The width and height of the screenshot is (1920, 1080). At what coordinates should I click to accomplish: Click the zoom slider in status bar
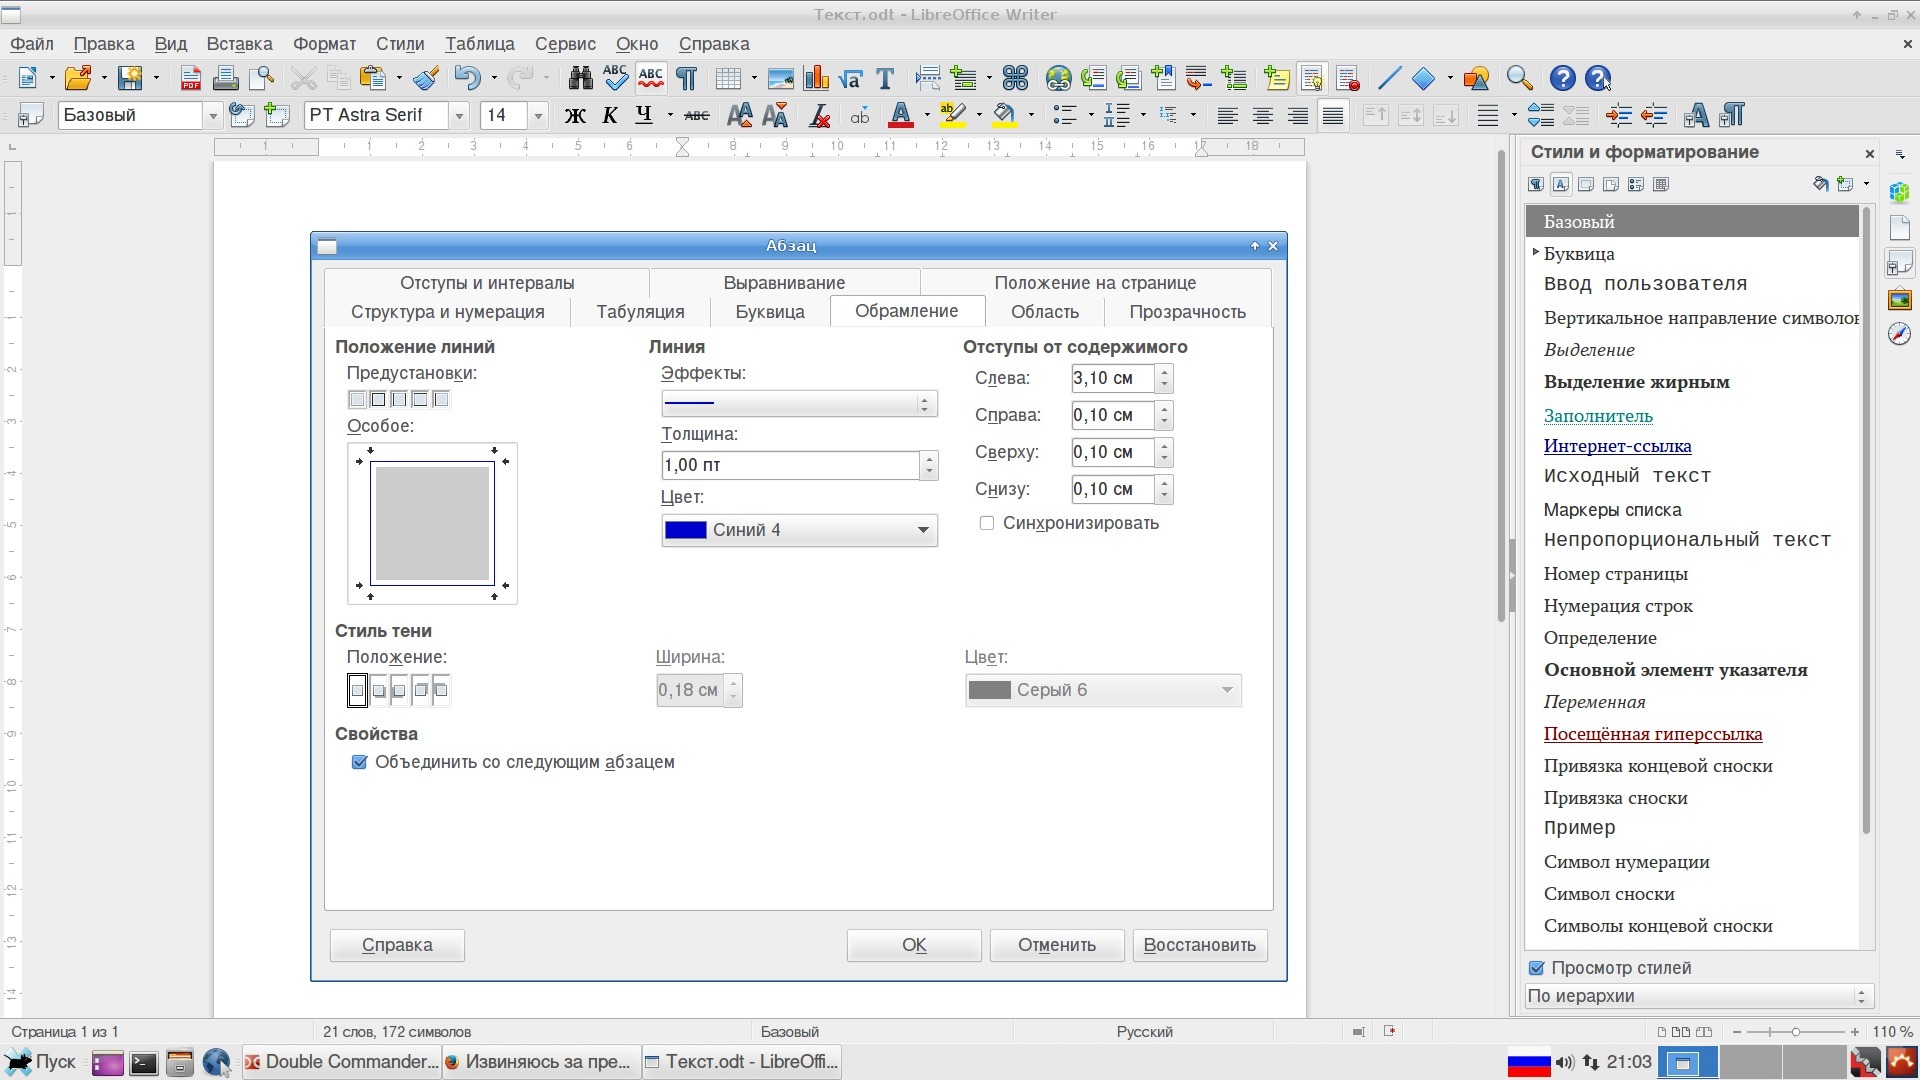point(1795,1031)
